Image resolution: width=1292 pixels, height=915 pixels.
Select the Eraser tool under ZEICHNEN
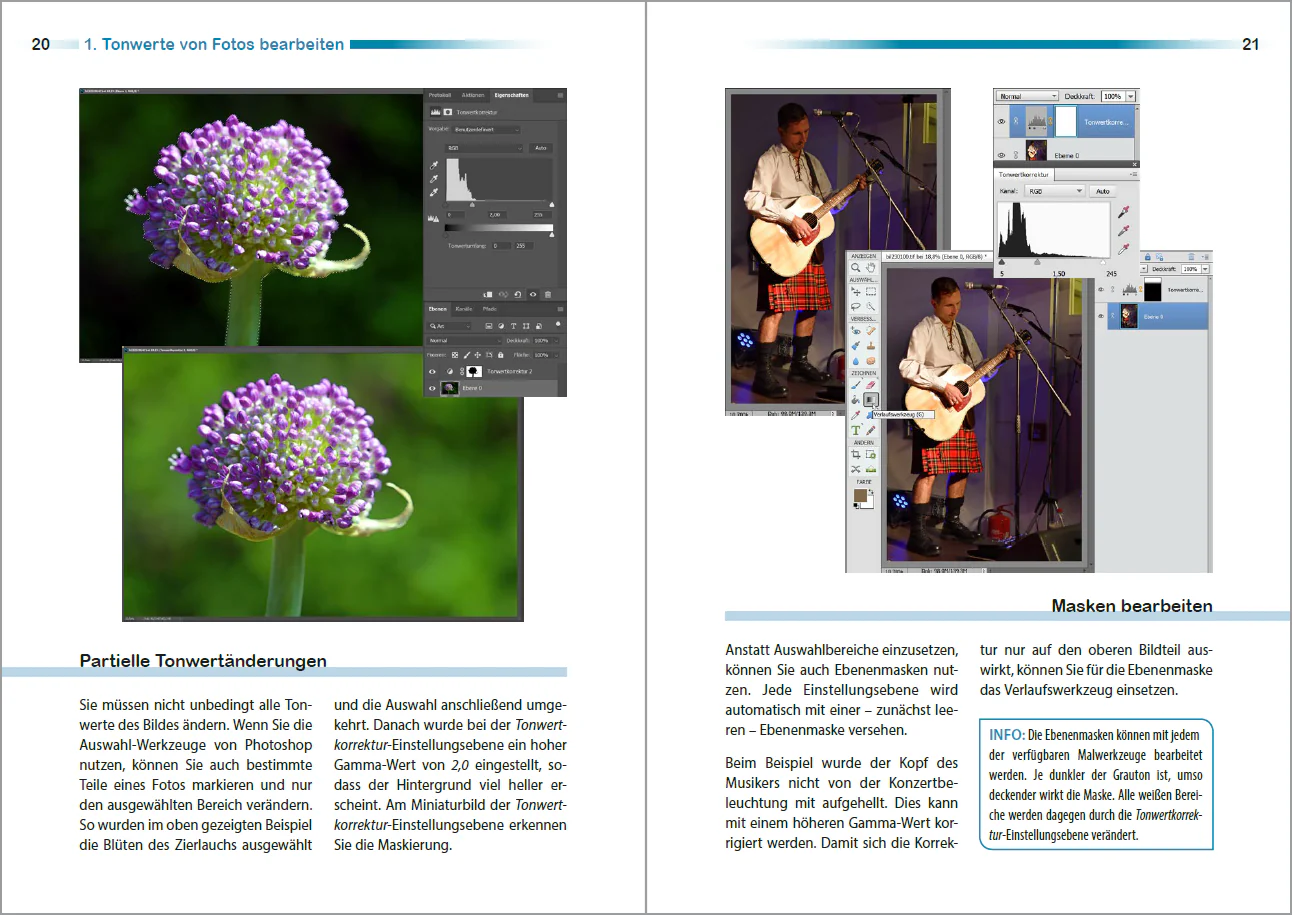(x=871, y=385)
